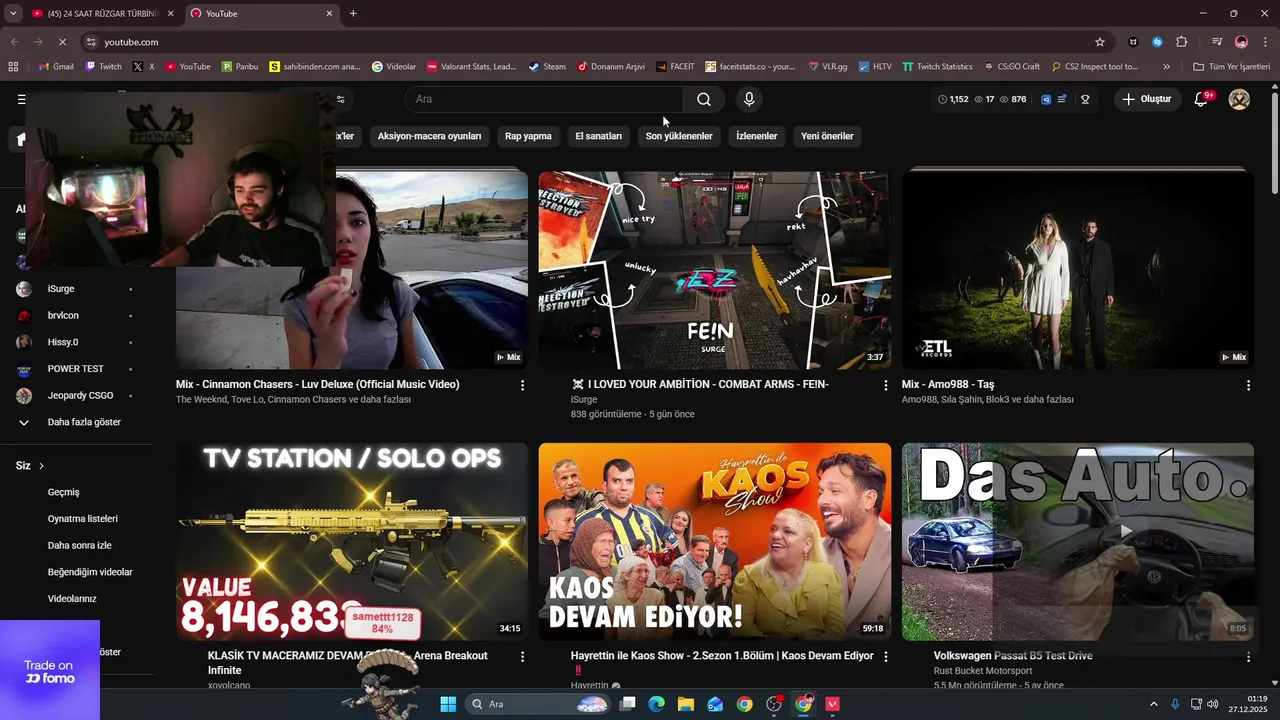This screenshot has height=720, width=1280.
Task: Open YouTube notifications bell
Action: click(x=1202, y=99)
